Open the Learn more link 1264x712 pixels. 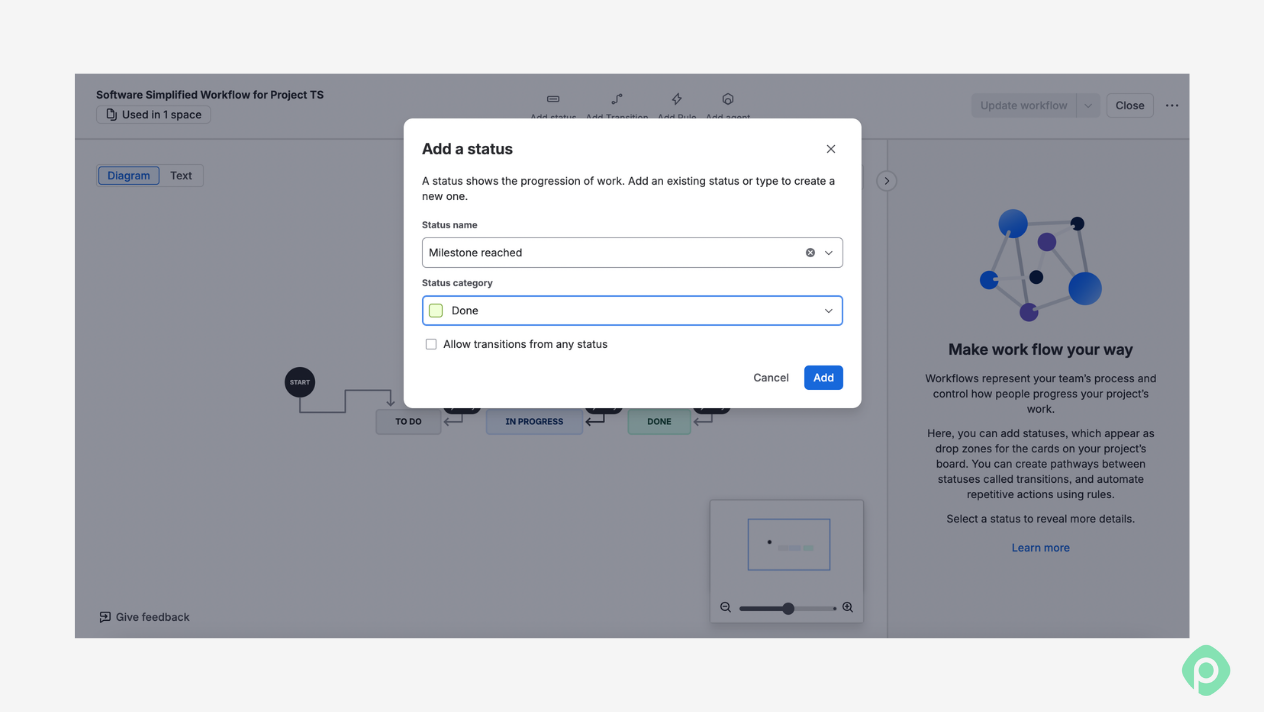coord(1040,548)
